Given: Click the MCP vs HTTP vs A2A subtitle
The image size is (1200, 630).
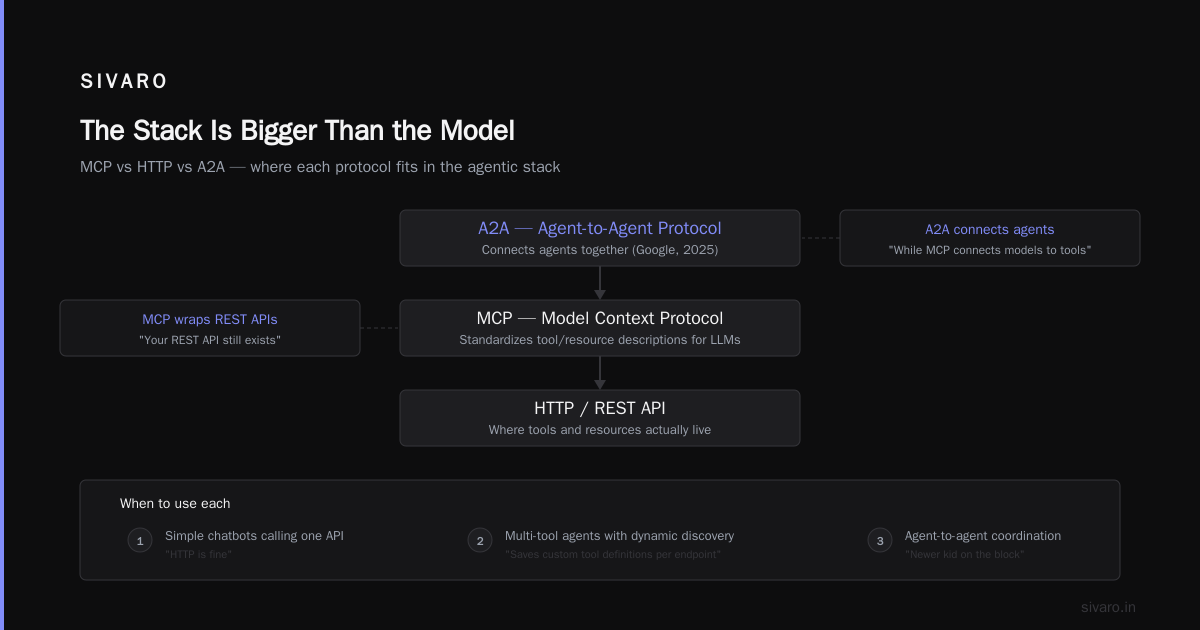Looking at the screenshot, I should point(320,167).
